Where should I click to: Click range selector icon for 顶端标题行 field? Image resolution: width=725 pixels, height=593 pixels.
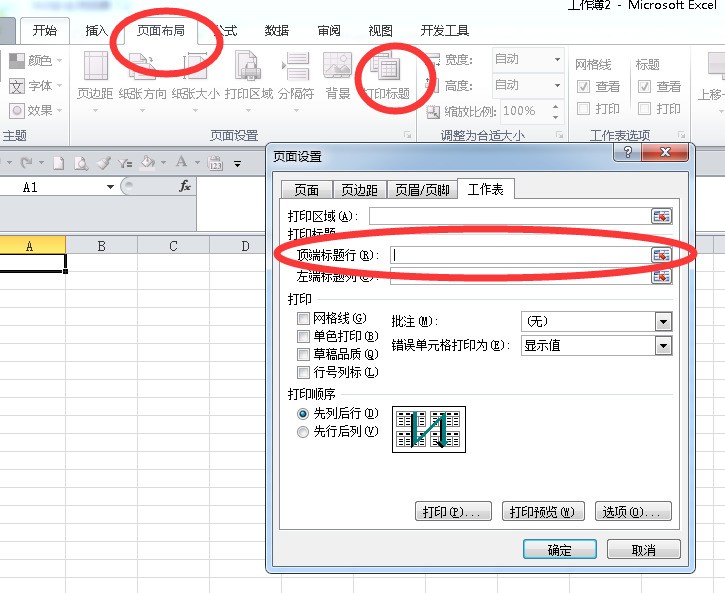(x=661, y=255)
